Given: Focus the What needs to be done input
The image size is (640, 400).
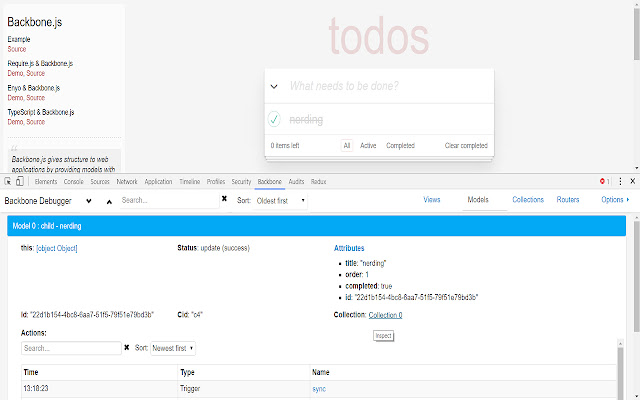Looking at the screenshot, I should (388, 86).
